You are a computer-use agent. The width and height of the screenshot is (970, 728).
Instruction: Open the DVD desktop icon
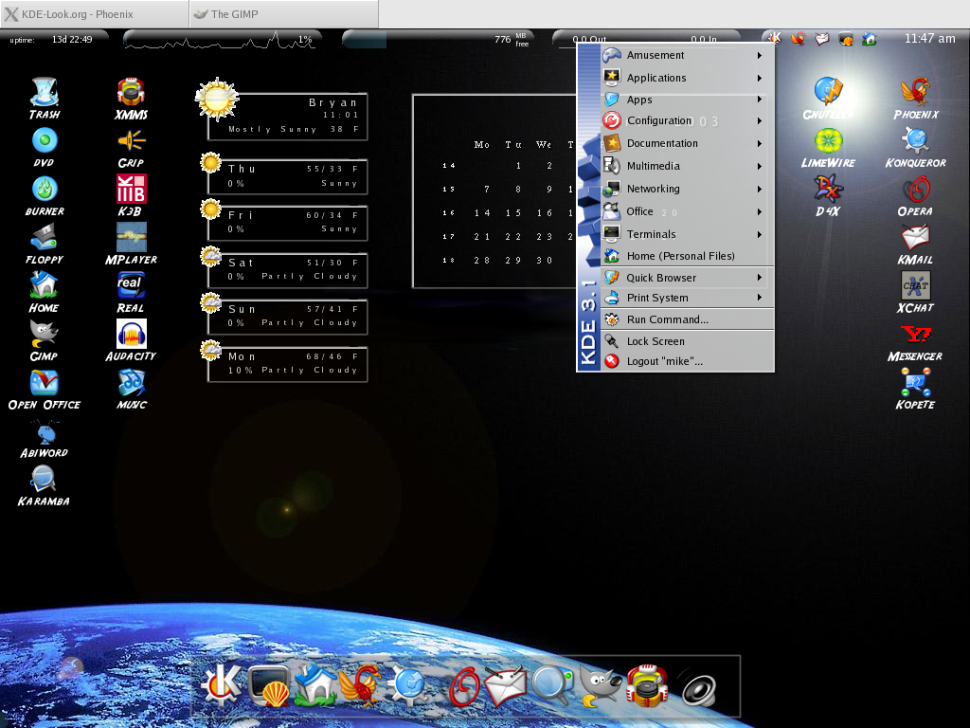(x=45, y=147)
